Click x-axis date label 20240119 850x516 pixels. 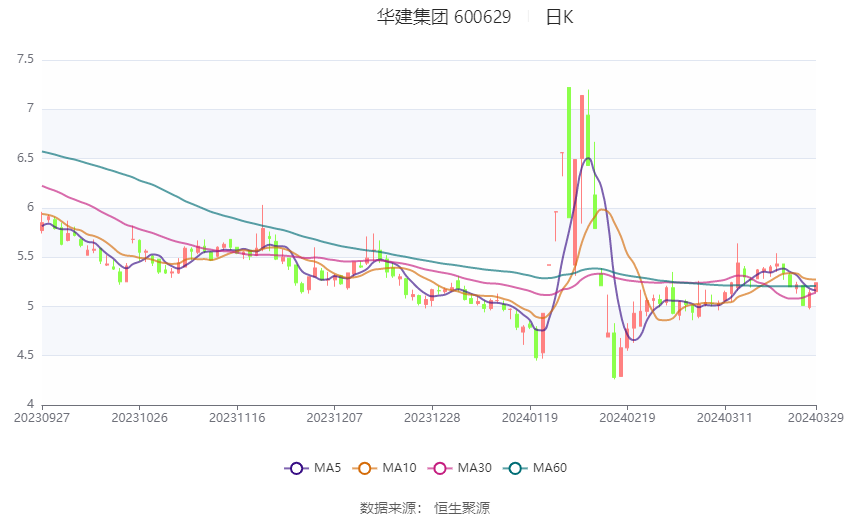coord(530,418)
